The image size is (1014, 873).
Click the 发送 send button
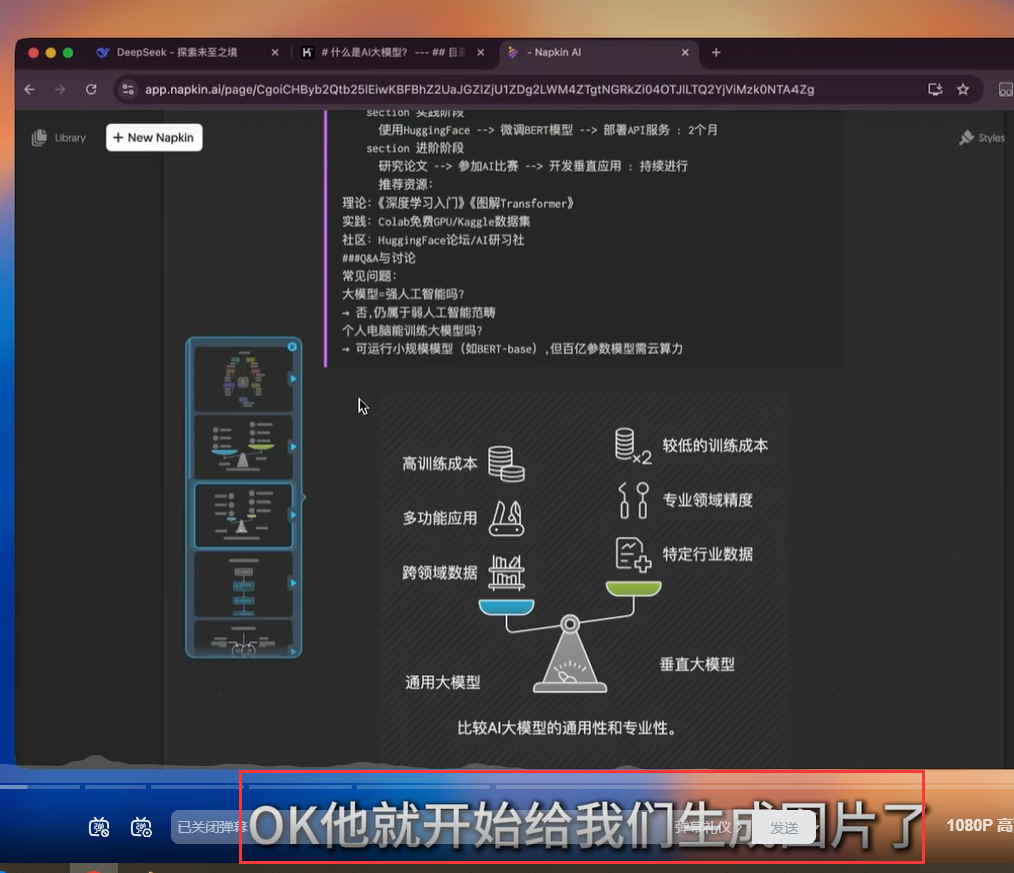(784, 828)
